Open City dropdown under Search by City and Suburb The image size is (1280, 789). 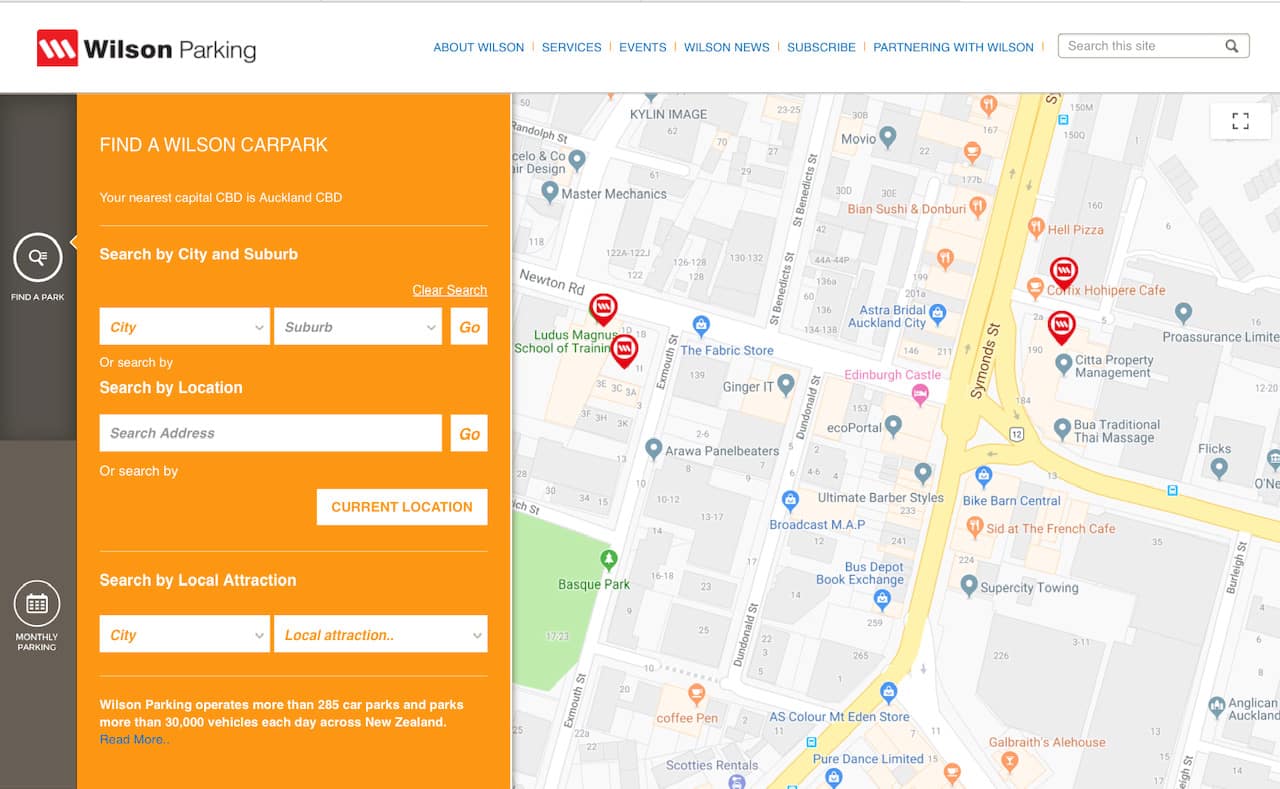click(x=185, y=327)
